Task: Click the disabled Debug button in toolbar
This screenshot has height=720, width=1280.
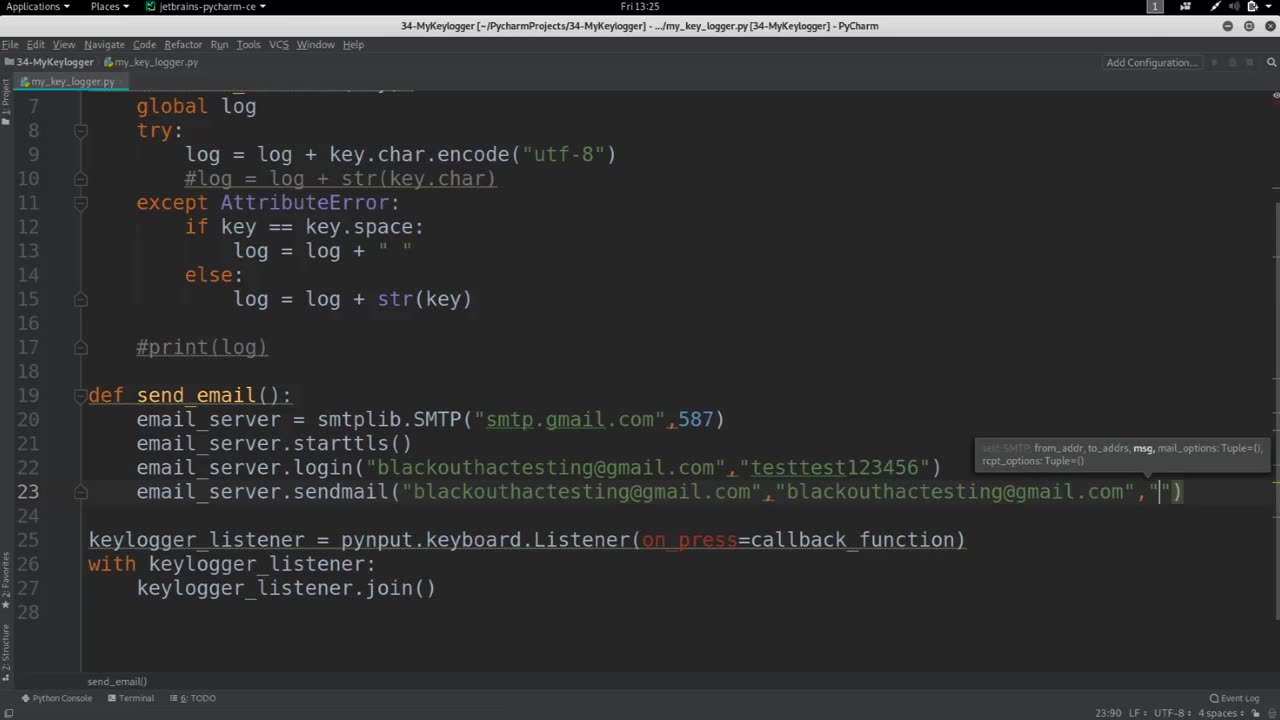Action: (1233, 62)
